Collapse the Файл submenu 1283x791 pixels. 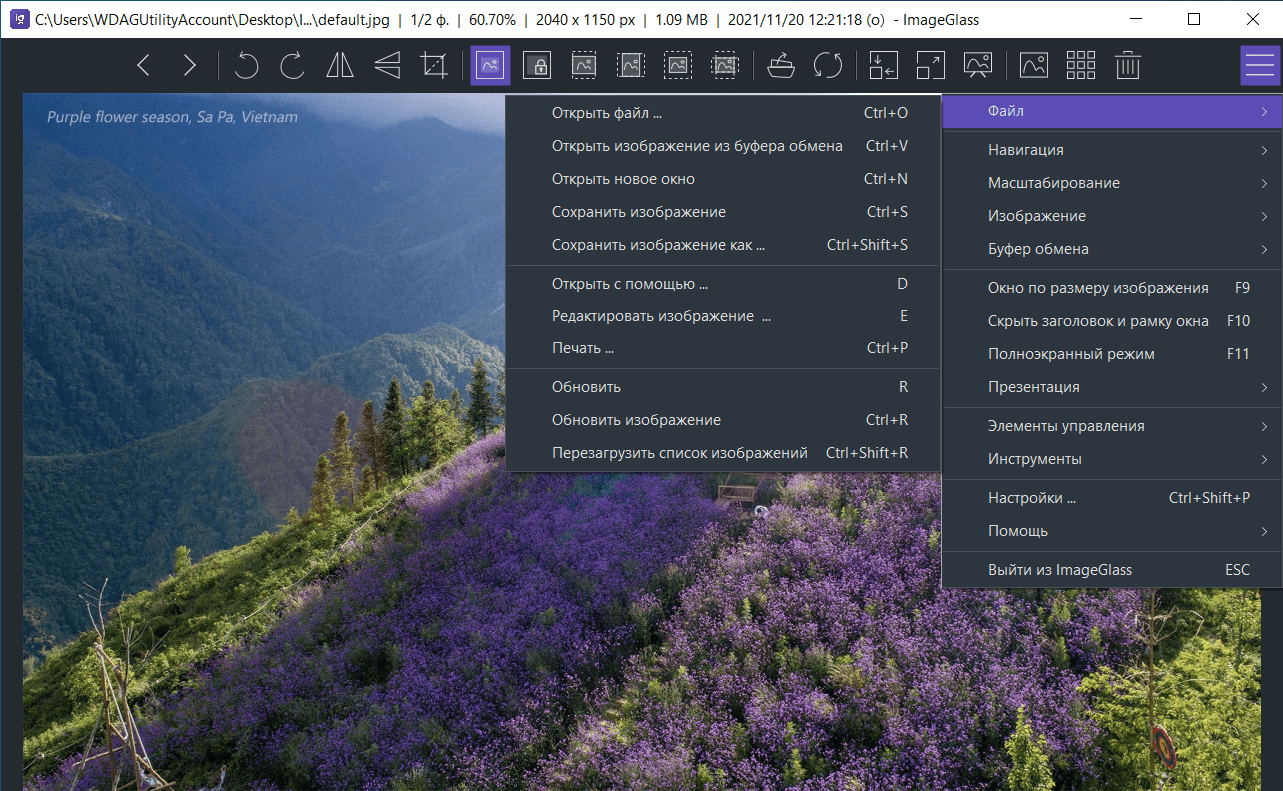1112,111
